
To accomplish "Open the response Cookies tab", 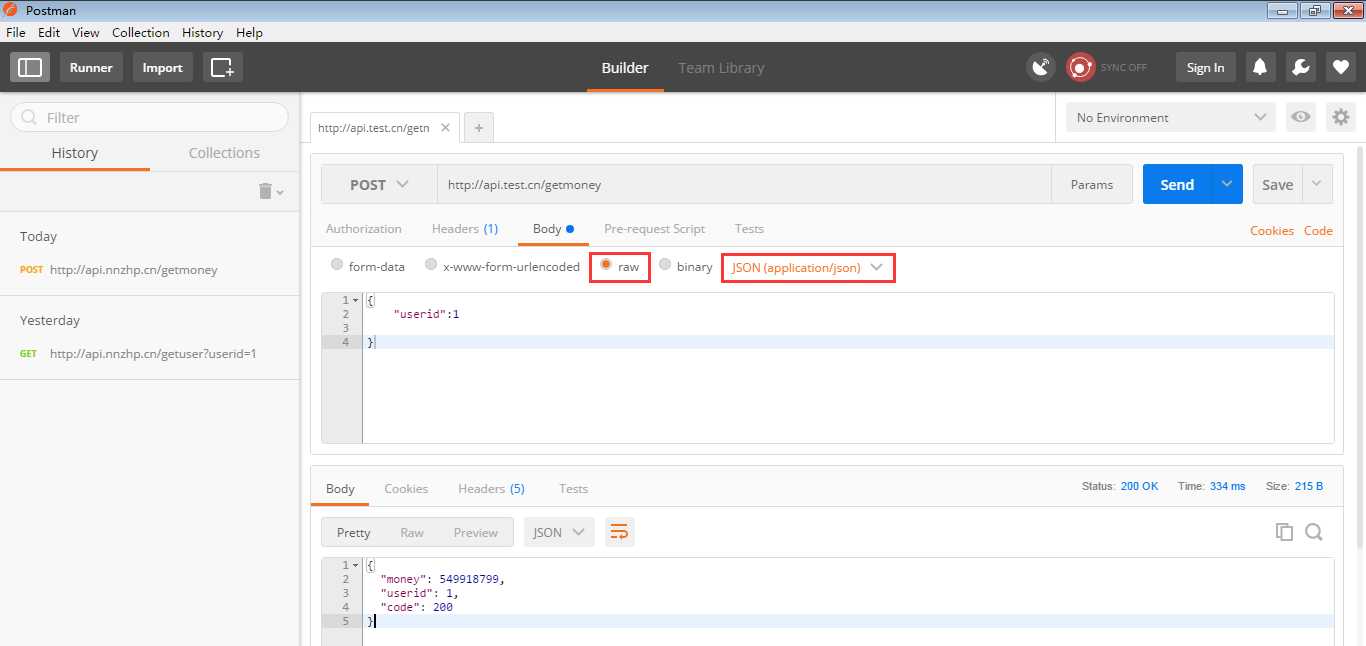I will 406,489.
